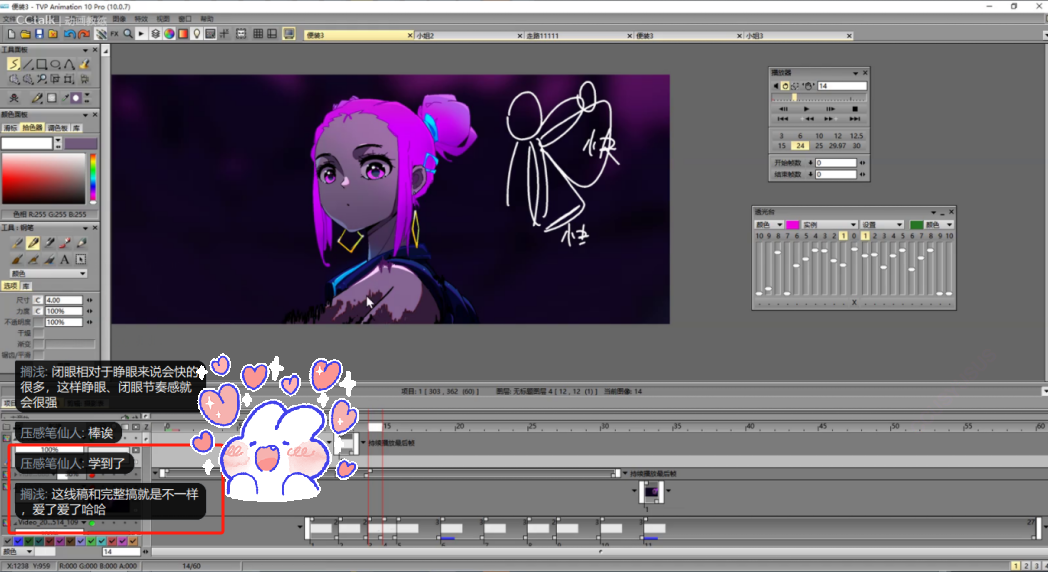Choose the text tool letter A
The image size is (1048, 572).
(65, 259)
